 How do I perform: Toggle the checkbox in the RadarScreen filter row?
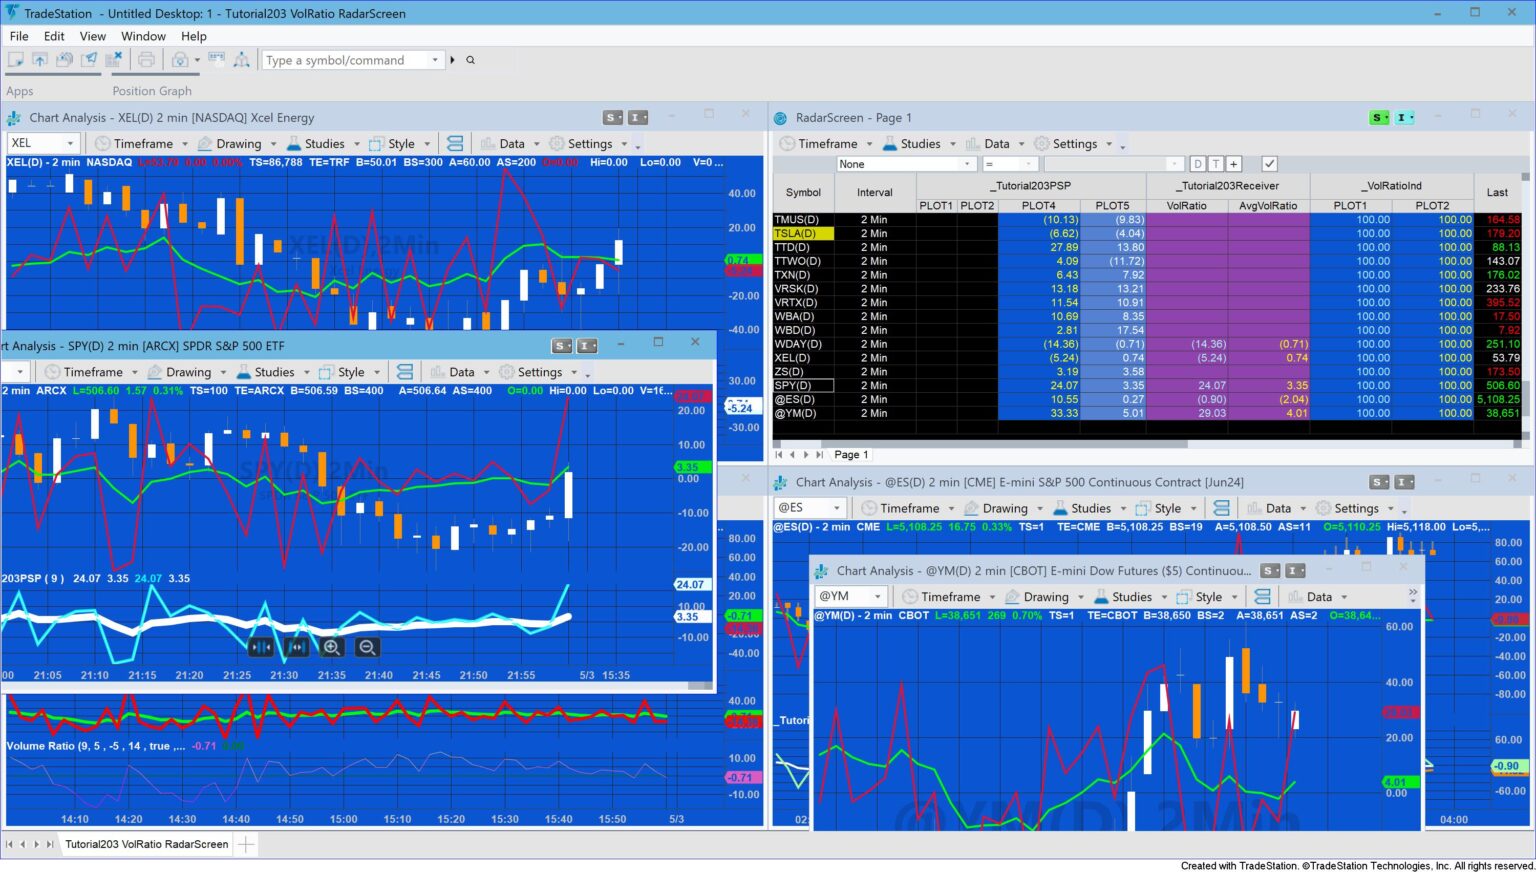tap(1270, 163)
